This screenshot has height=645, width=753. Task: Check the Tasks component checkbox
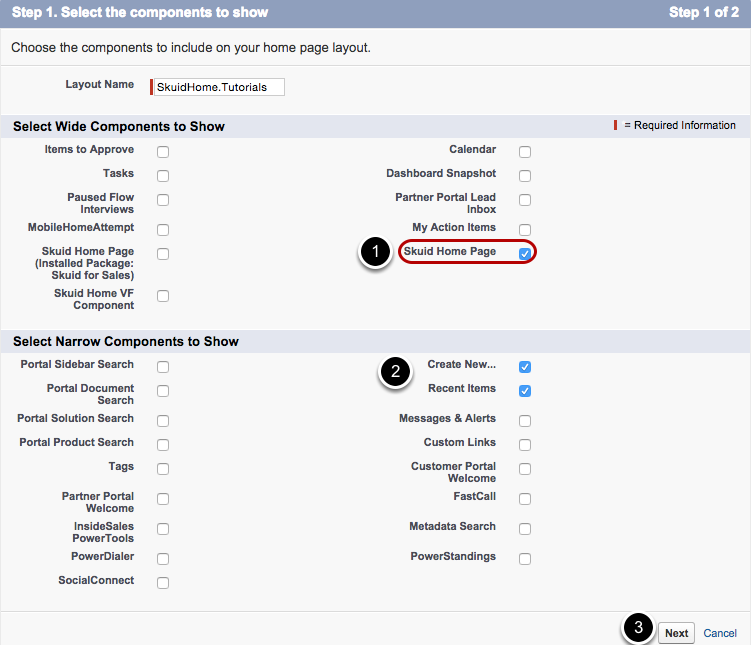(163, 176)
